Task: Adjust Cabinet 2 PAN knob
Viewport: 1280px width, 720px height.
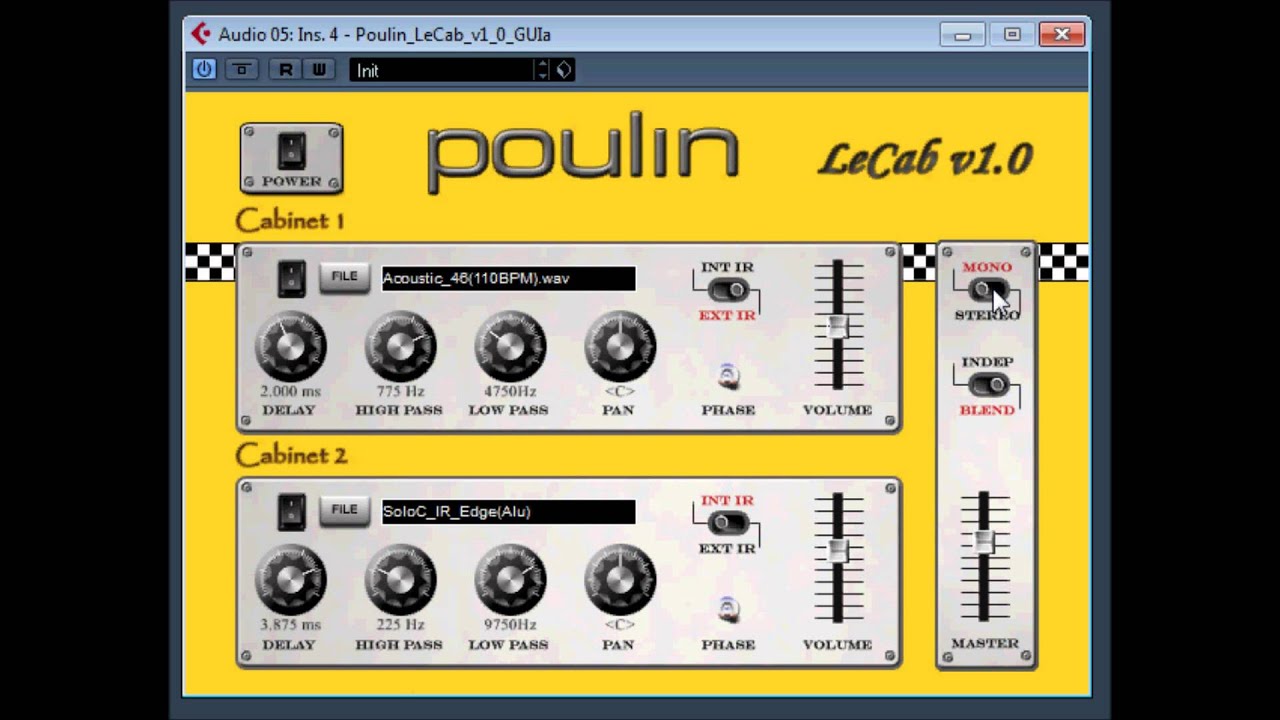Action: pyautogui.click(x=620, y=580)
